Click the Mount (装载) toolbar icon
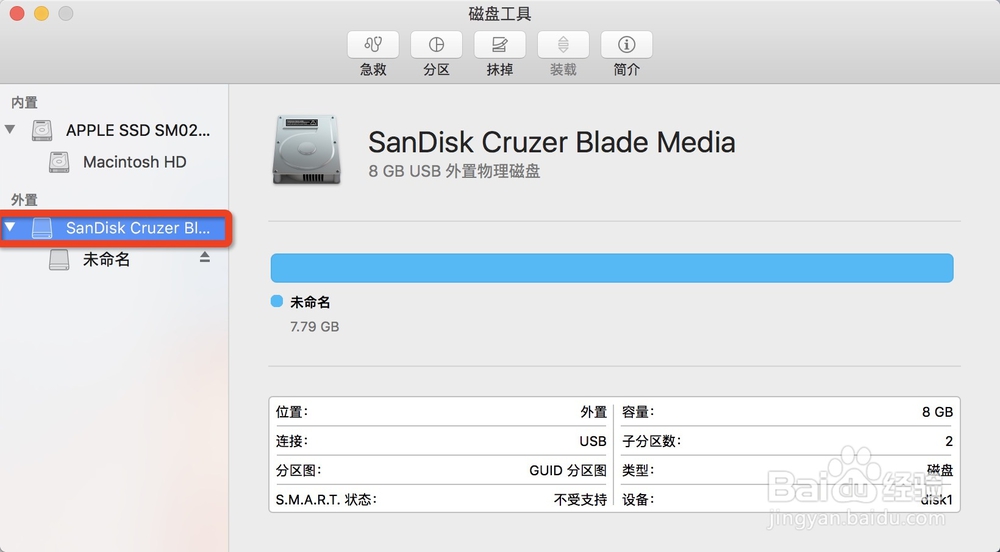Image resolution: width=1000 pixels, height=552 pixels. (x=563, y=45)
